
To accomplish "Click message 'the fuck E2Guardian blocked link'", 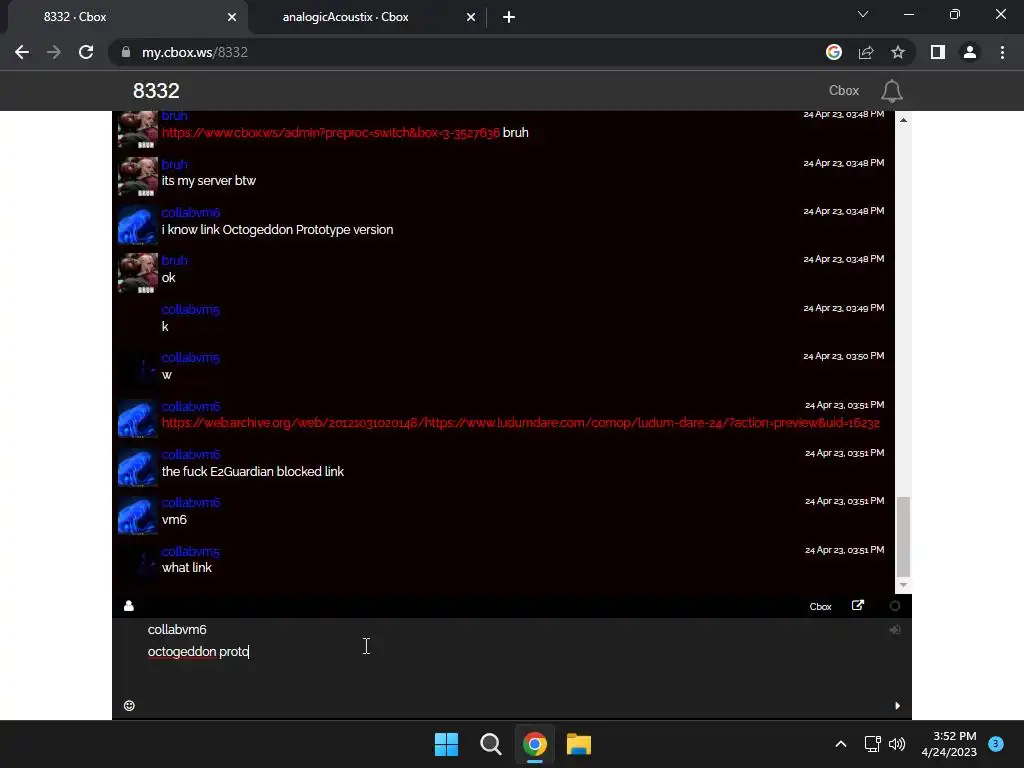I will tap(253, 472).
